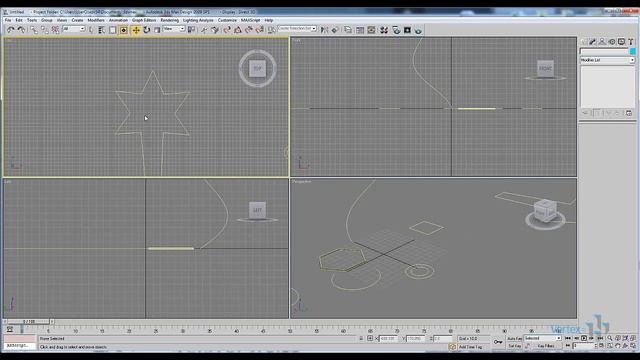
Task: Click the Select and Manipulate icon
Action: (204, 30)
